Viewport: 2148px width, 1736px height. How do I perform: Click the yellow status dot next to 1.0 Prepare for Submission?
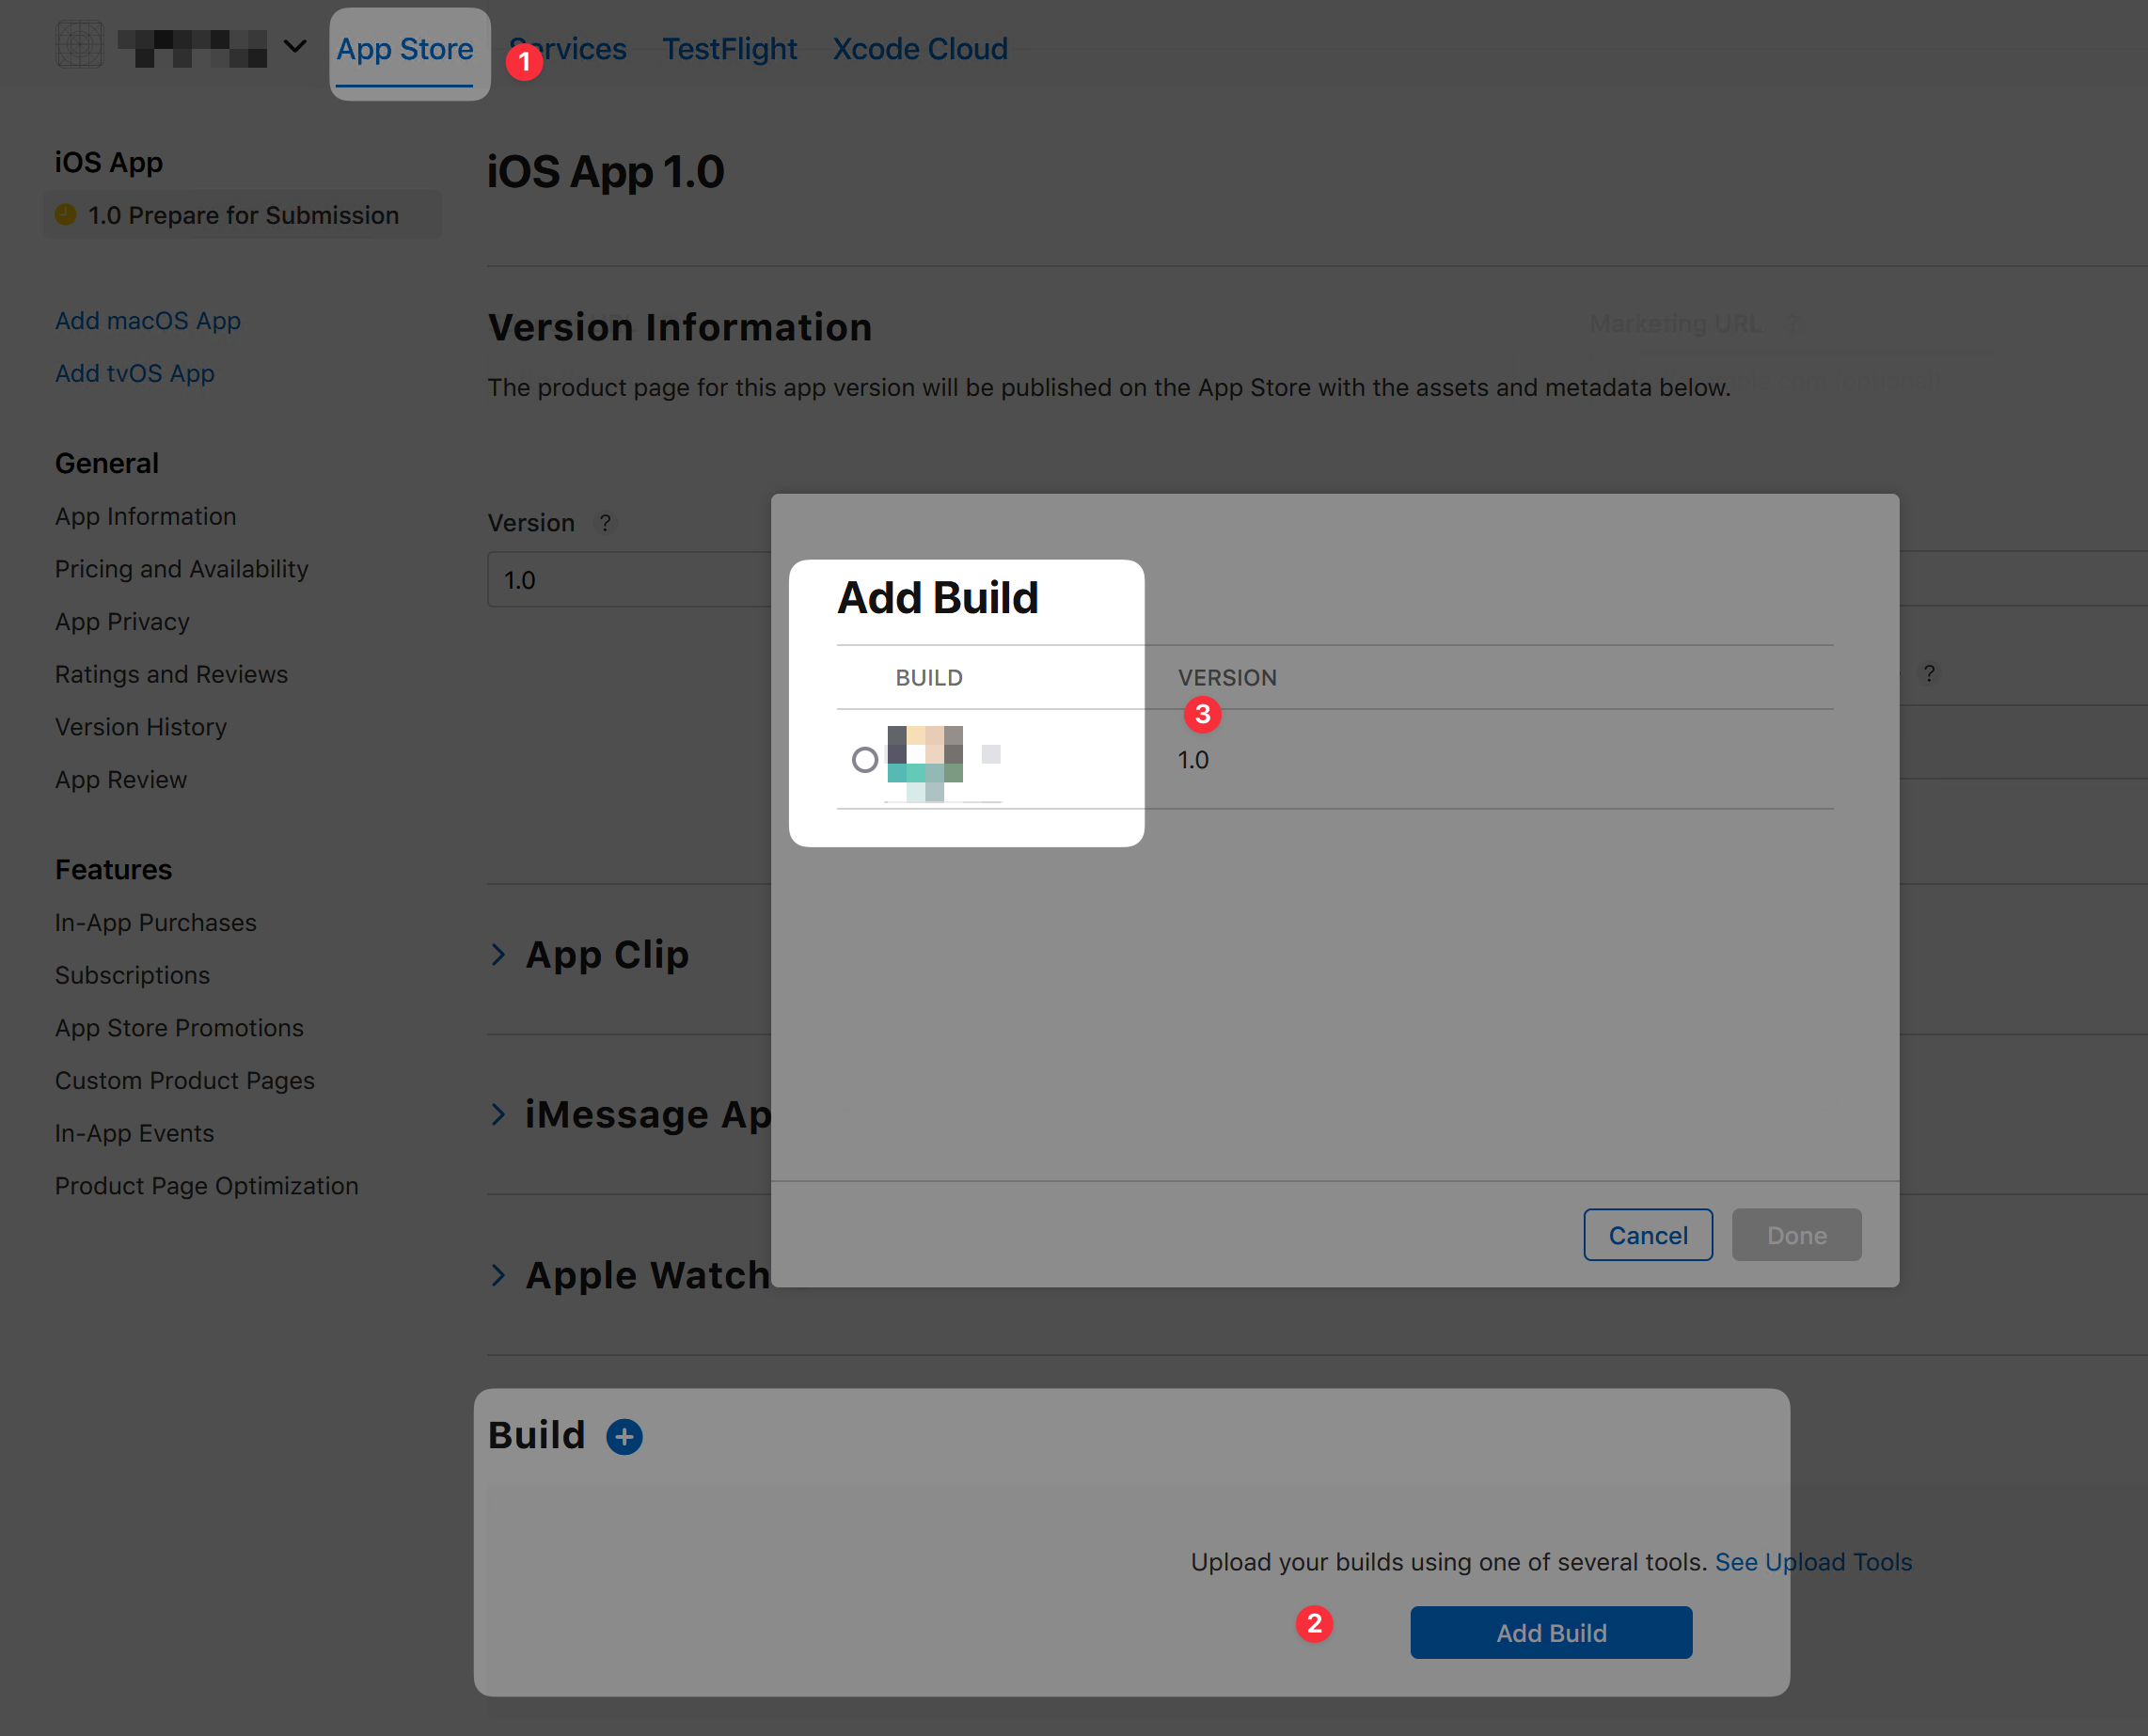click(x=66, y=215)
